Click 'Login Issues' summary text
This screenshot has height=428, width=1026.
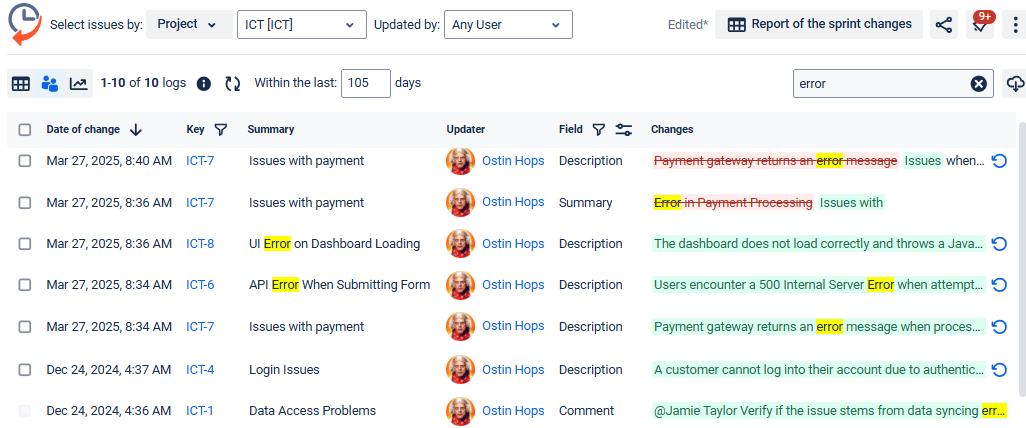284,370
